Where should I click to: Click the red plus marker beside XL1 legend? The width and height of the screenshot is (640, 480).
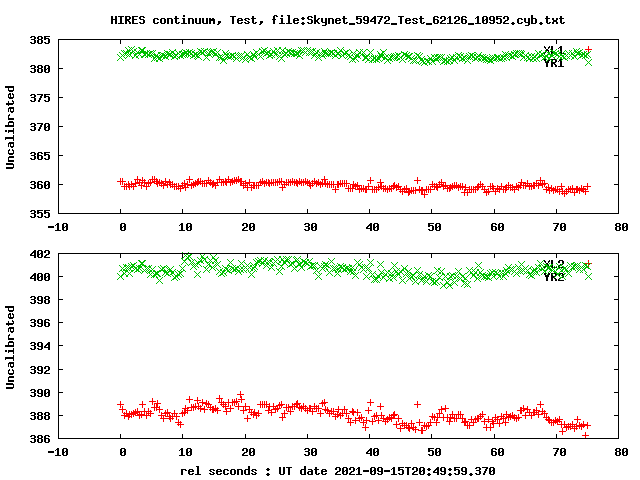point(588,49)
